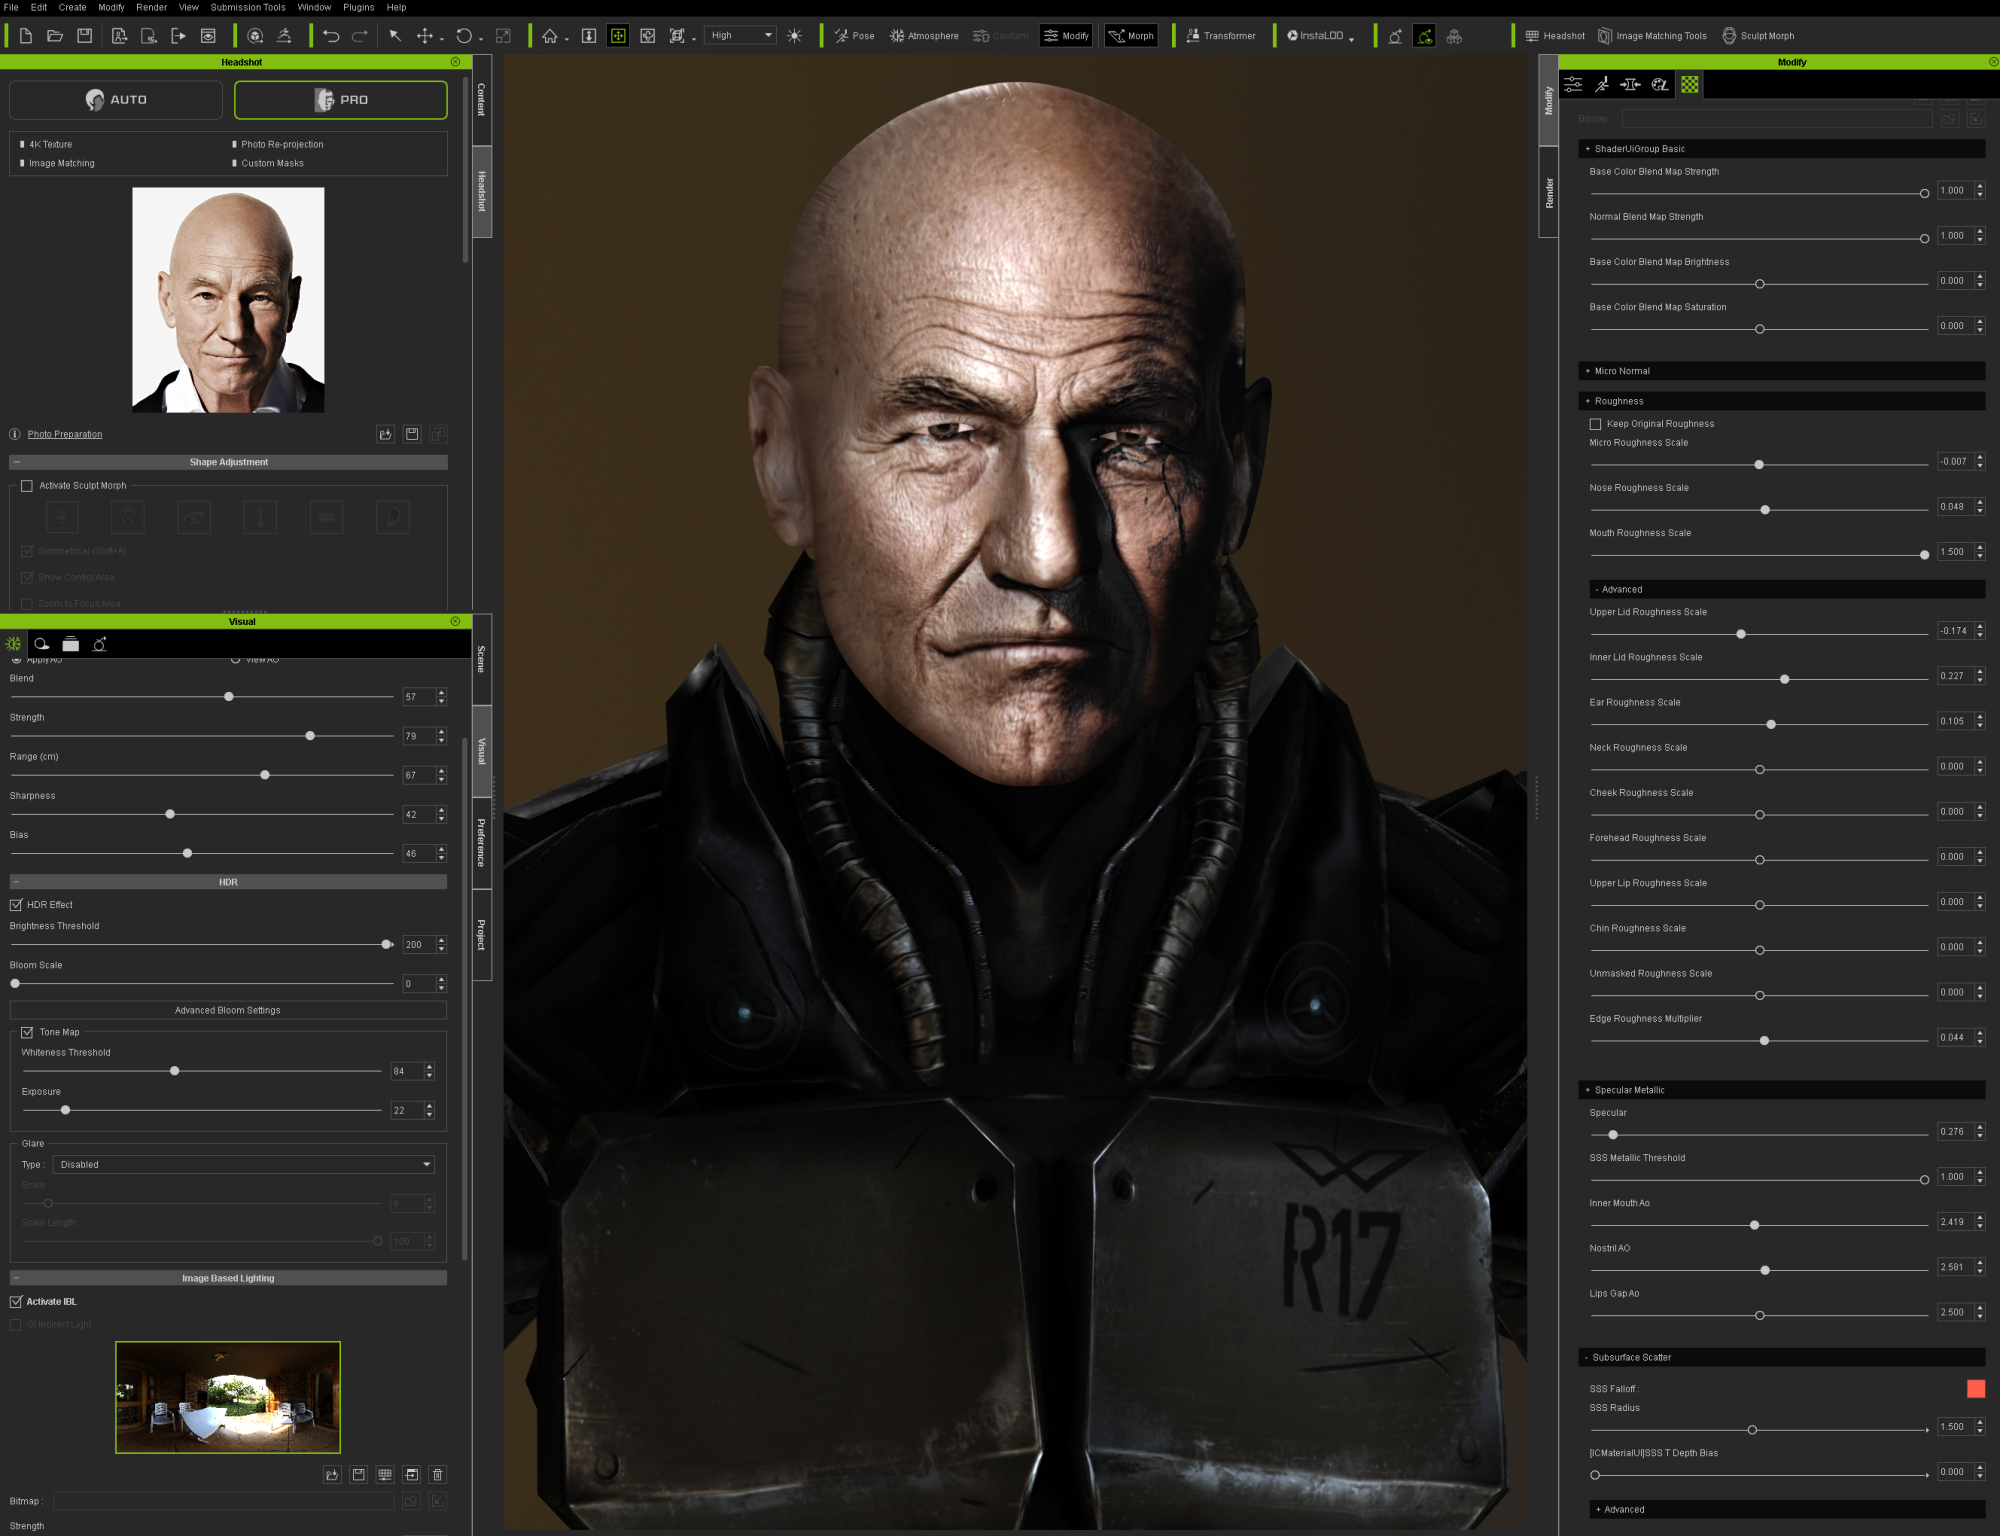2000x1536 pixels.
Task: Toggle the HDR Effect checkbox
Action: 16,905
